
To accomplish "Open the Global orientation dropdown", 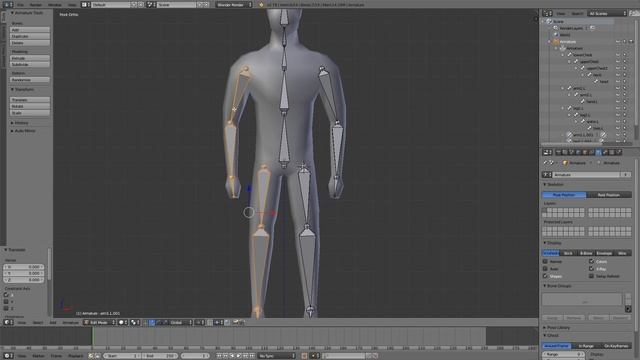I will pos(181,322).
